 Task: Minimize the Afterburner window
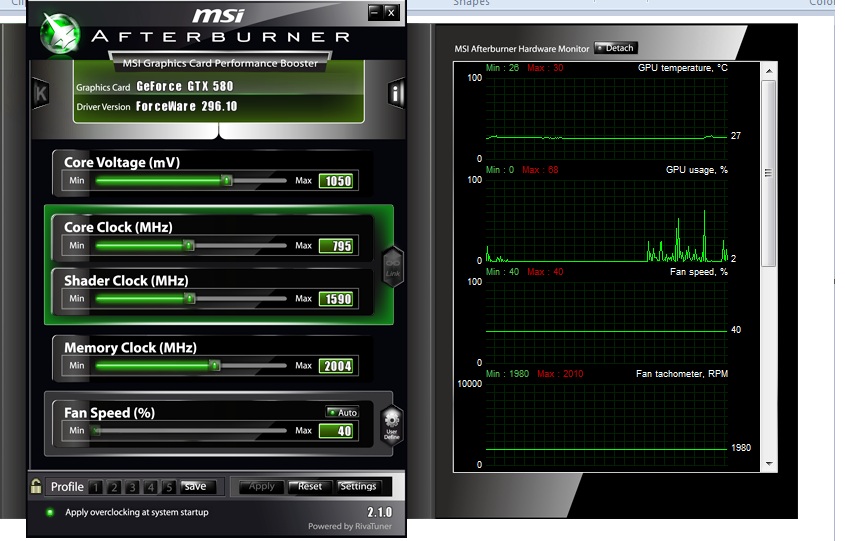point(375,12)
